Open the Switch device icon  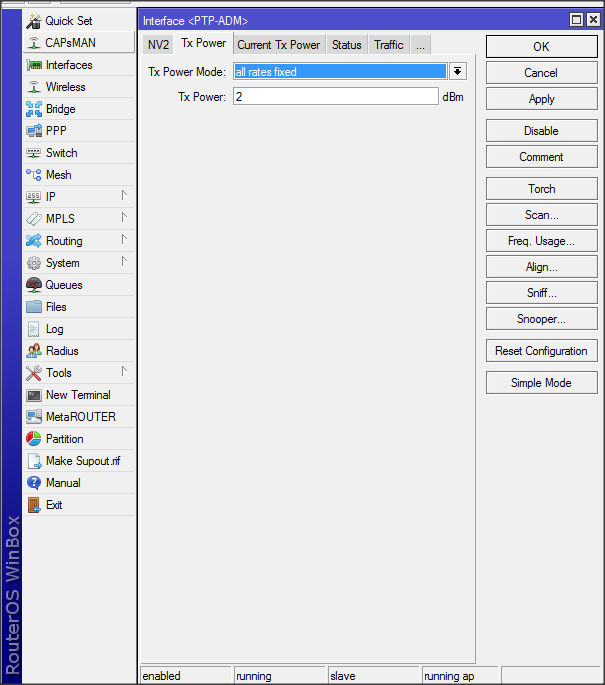(34, 153)
